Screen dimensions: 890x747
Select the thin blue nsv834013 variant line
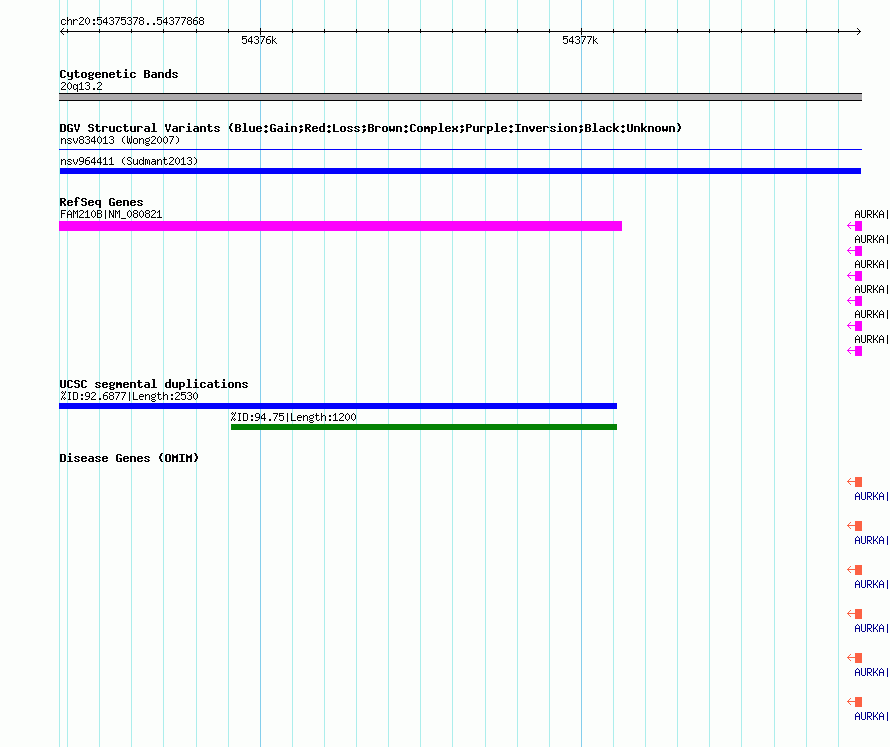coord(460,150)
